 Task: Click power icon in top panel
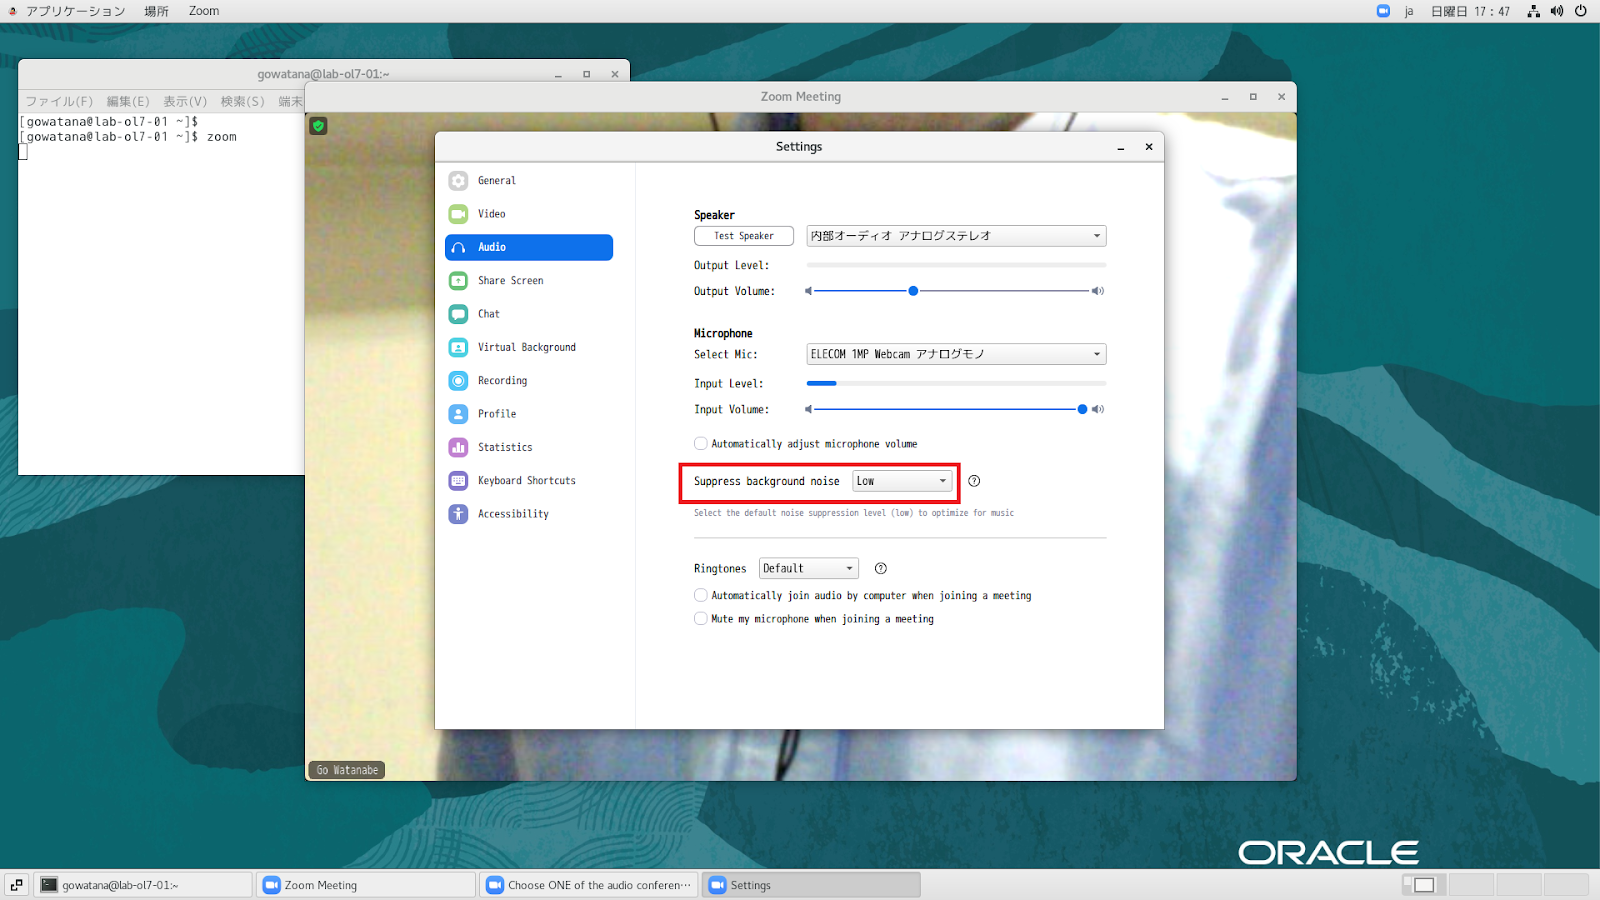(x=1581, y=11)
